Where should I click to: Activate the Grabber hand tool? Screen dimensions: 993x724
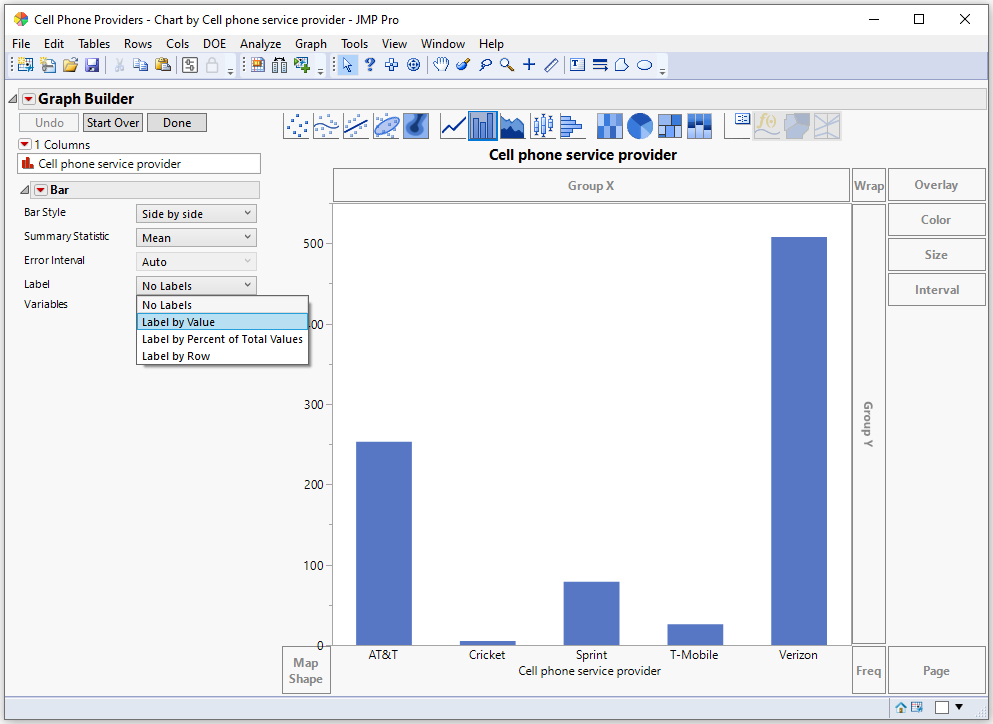click(x=441, y=64)
